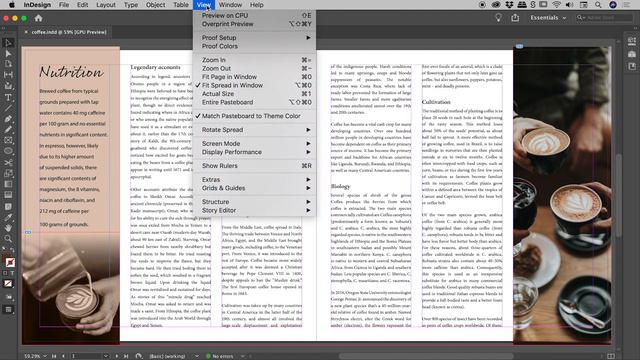Expand the Structure submenu
This screenshot has height=360, width=640.
tap(254, 202)
